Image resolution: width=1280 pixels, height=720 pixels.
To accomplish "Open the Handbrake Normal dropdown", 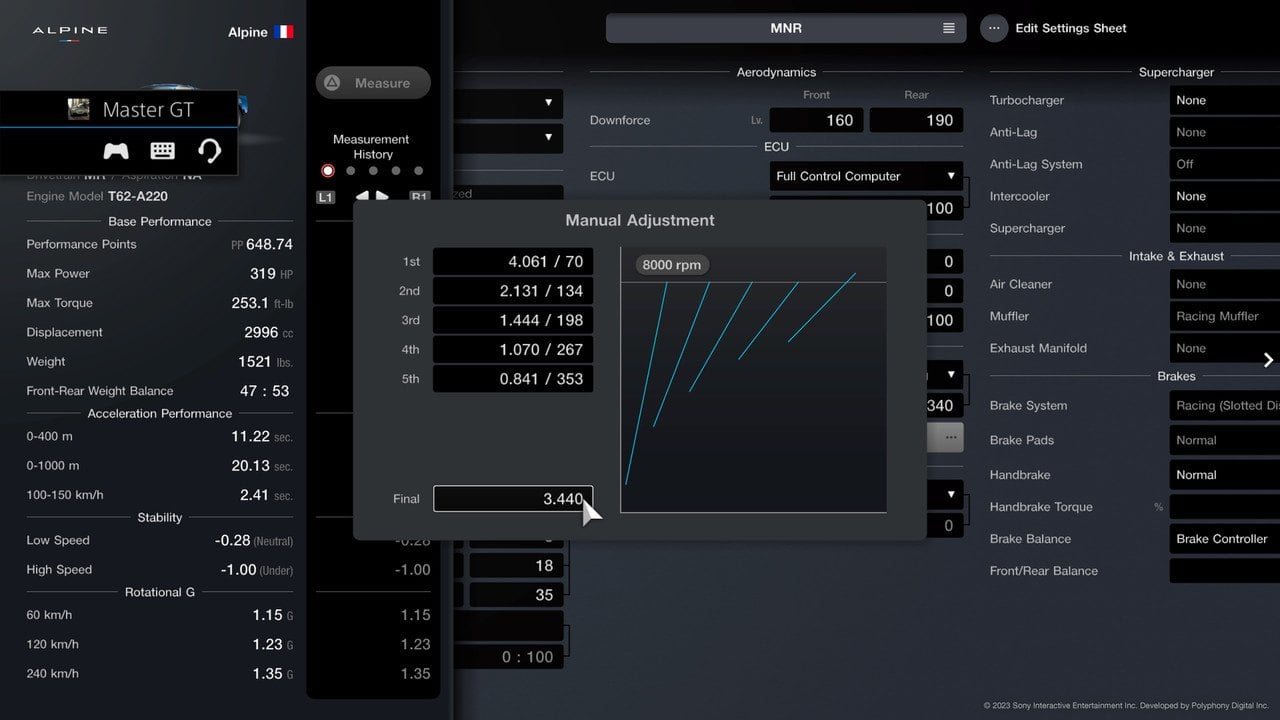I will [x=1224, y=475].
